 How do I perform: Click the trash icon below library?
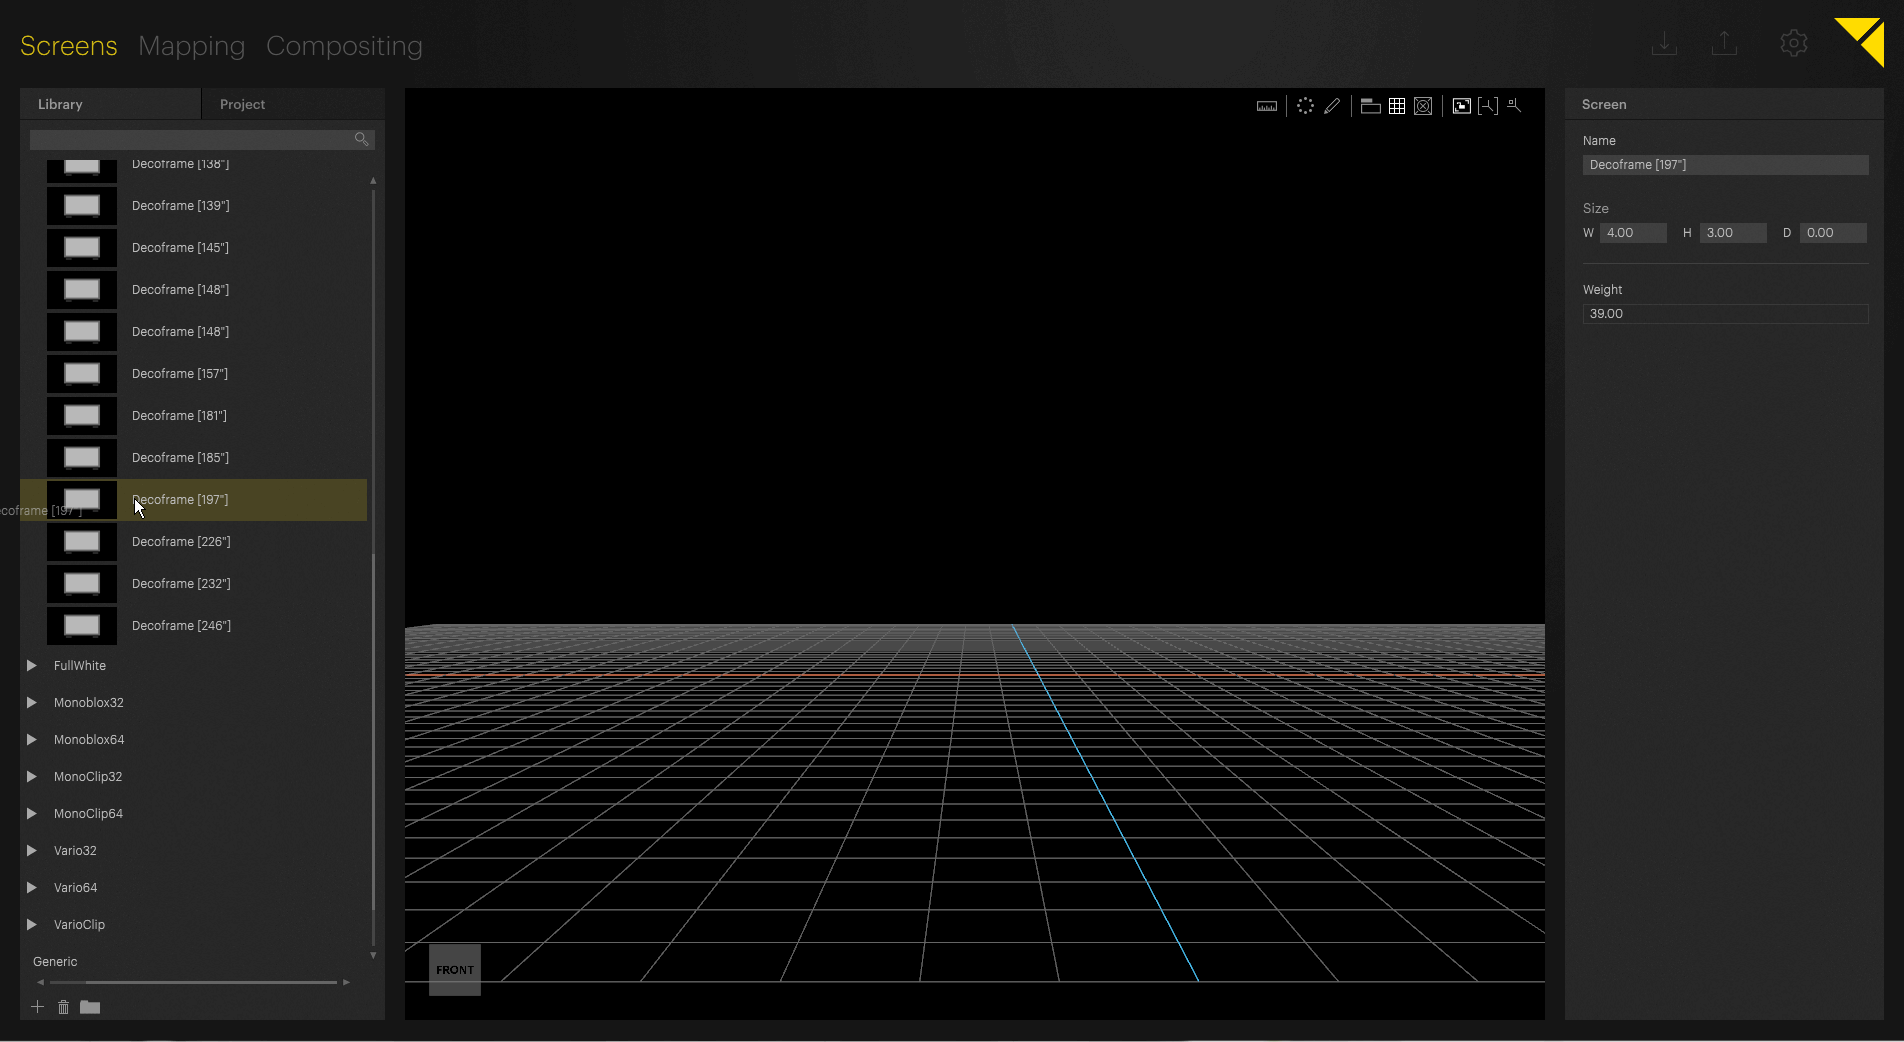coord(63,1007)
